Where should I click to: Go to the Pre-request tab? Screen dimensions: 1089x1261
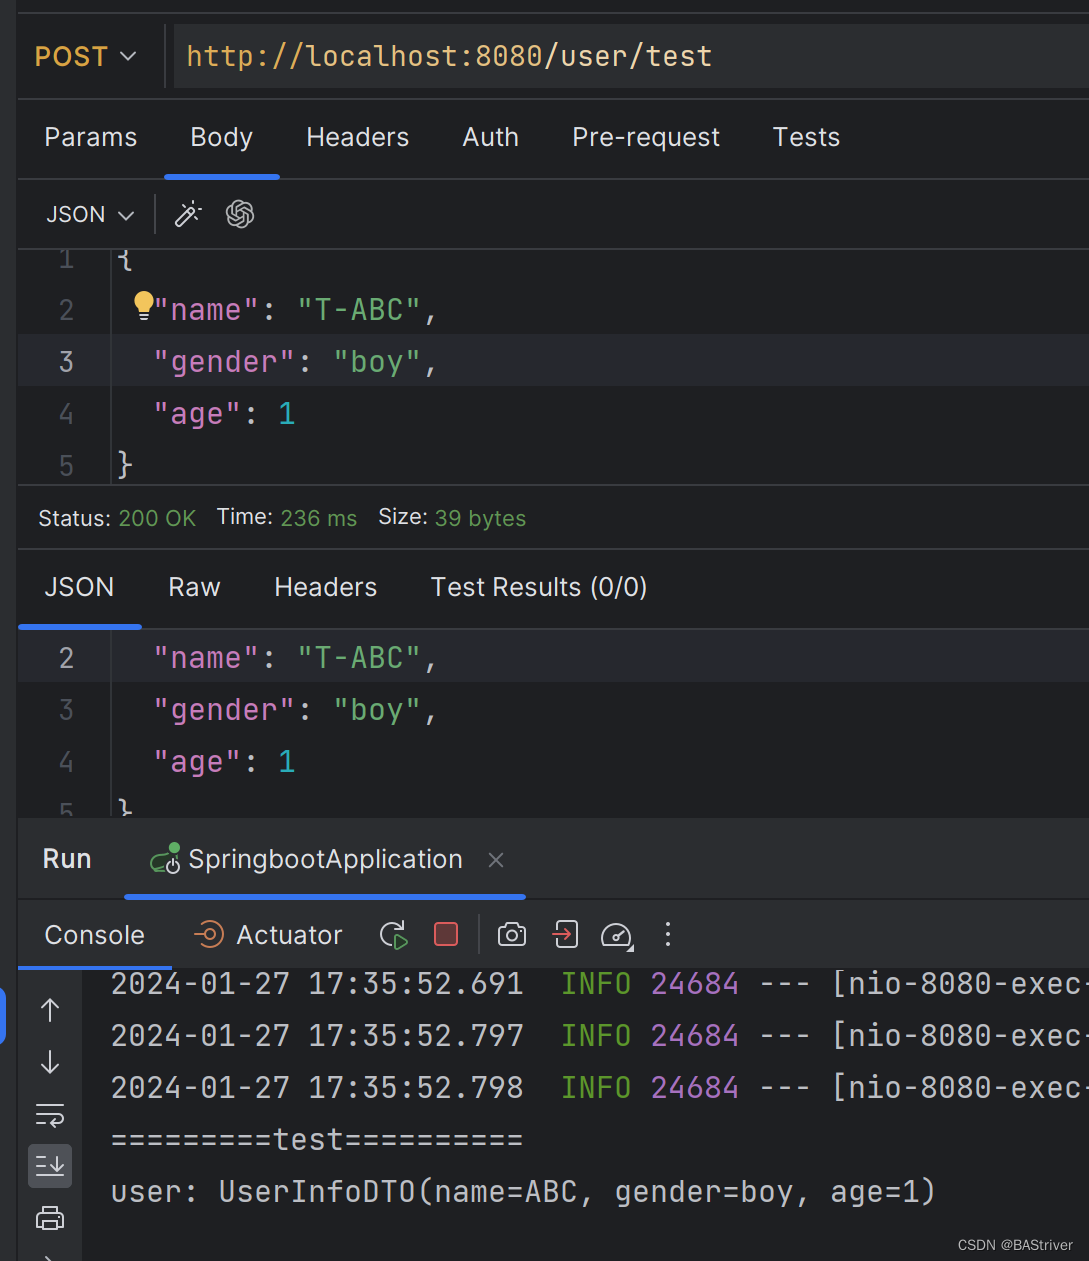646,137
